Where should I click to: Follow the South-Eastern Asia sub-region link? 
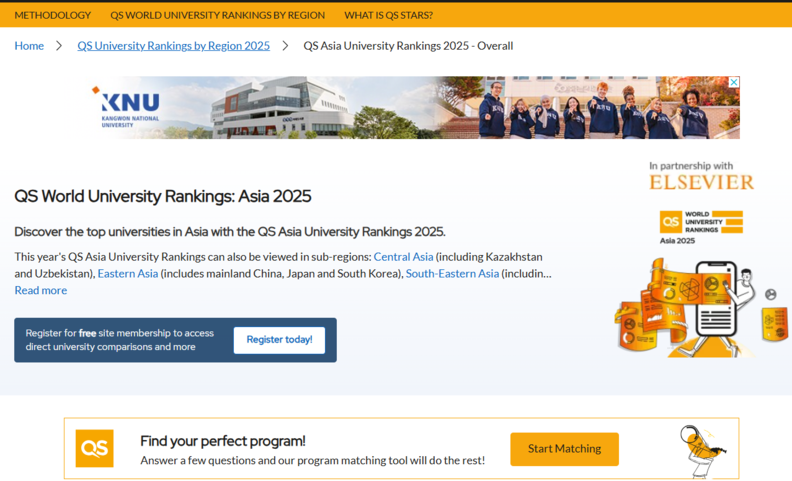click(452, 273)
